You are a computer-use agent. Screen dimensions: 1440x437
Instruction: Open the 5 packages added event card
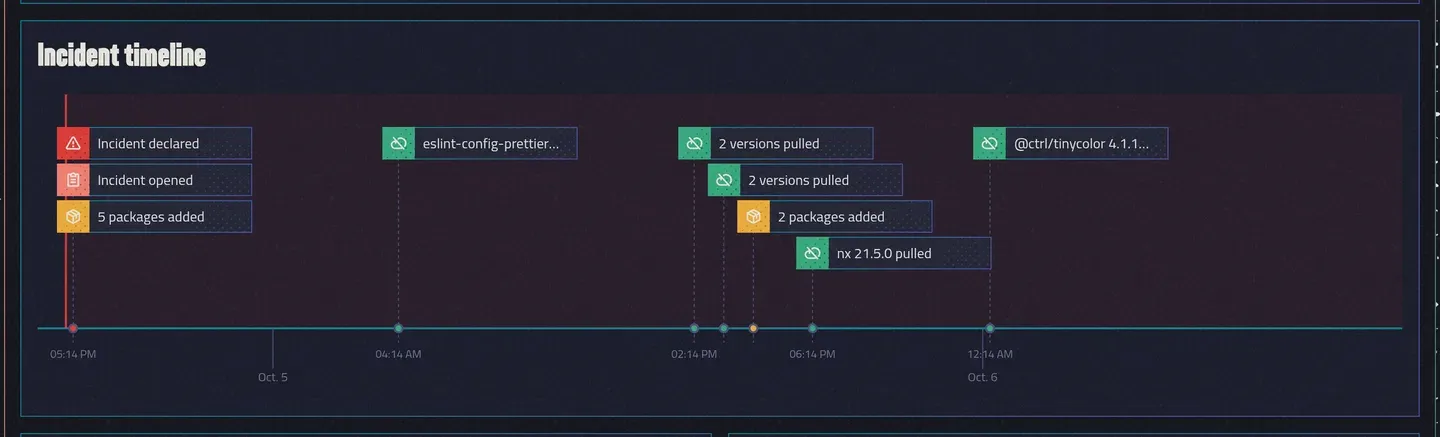[154, 217]
